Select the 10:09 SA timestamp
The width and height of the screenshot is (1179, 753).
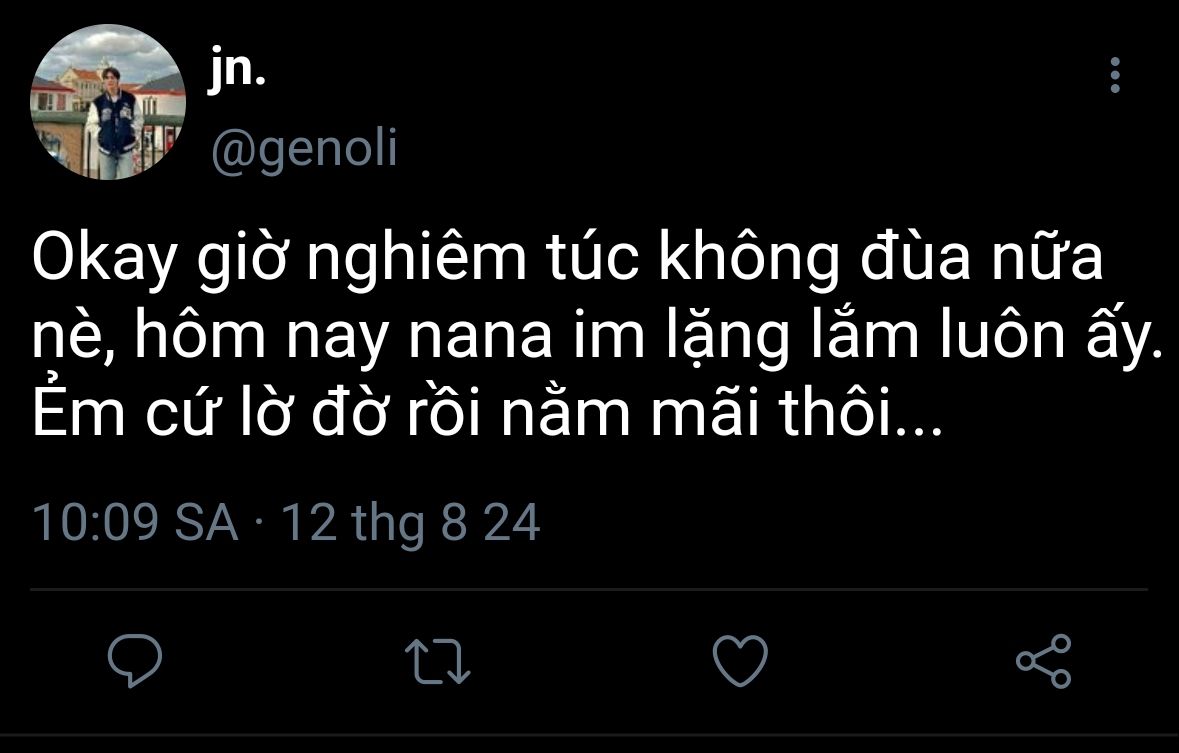(x=135, y=522)
